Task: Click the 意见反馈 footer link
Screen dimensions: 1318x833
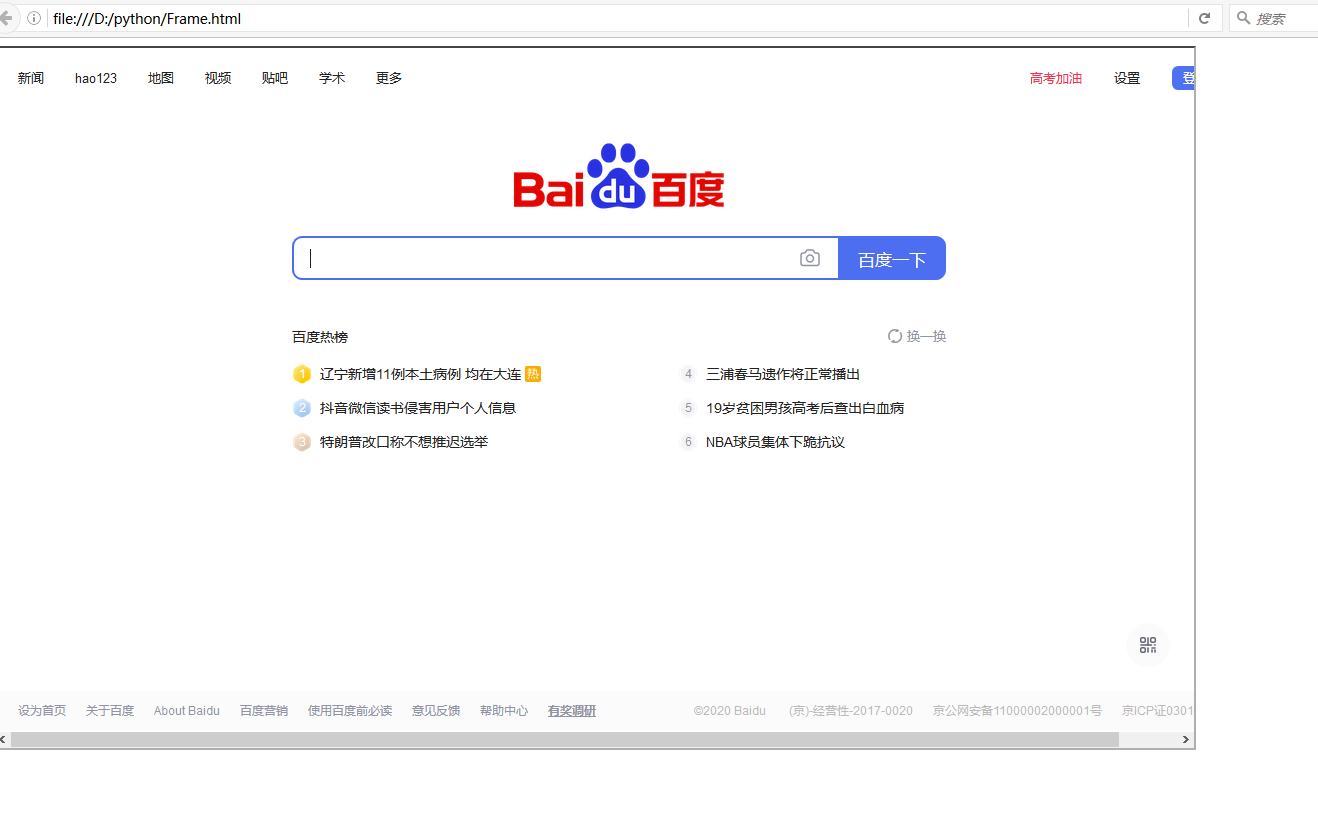Action: 436,711
